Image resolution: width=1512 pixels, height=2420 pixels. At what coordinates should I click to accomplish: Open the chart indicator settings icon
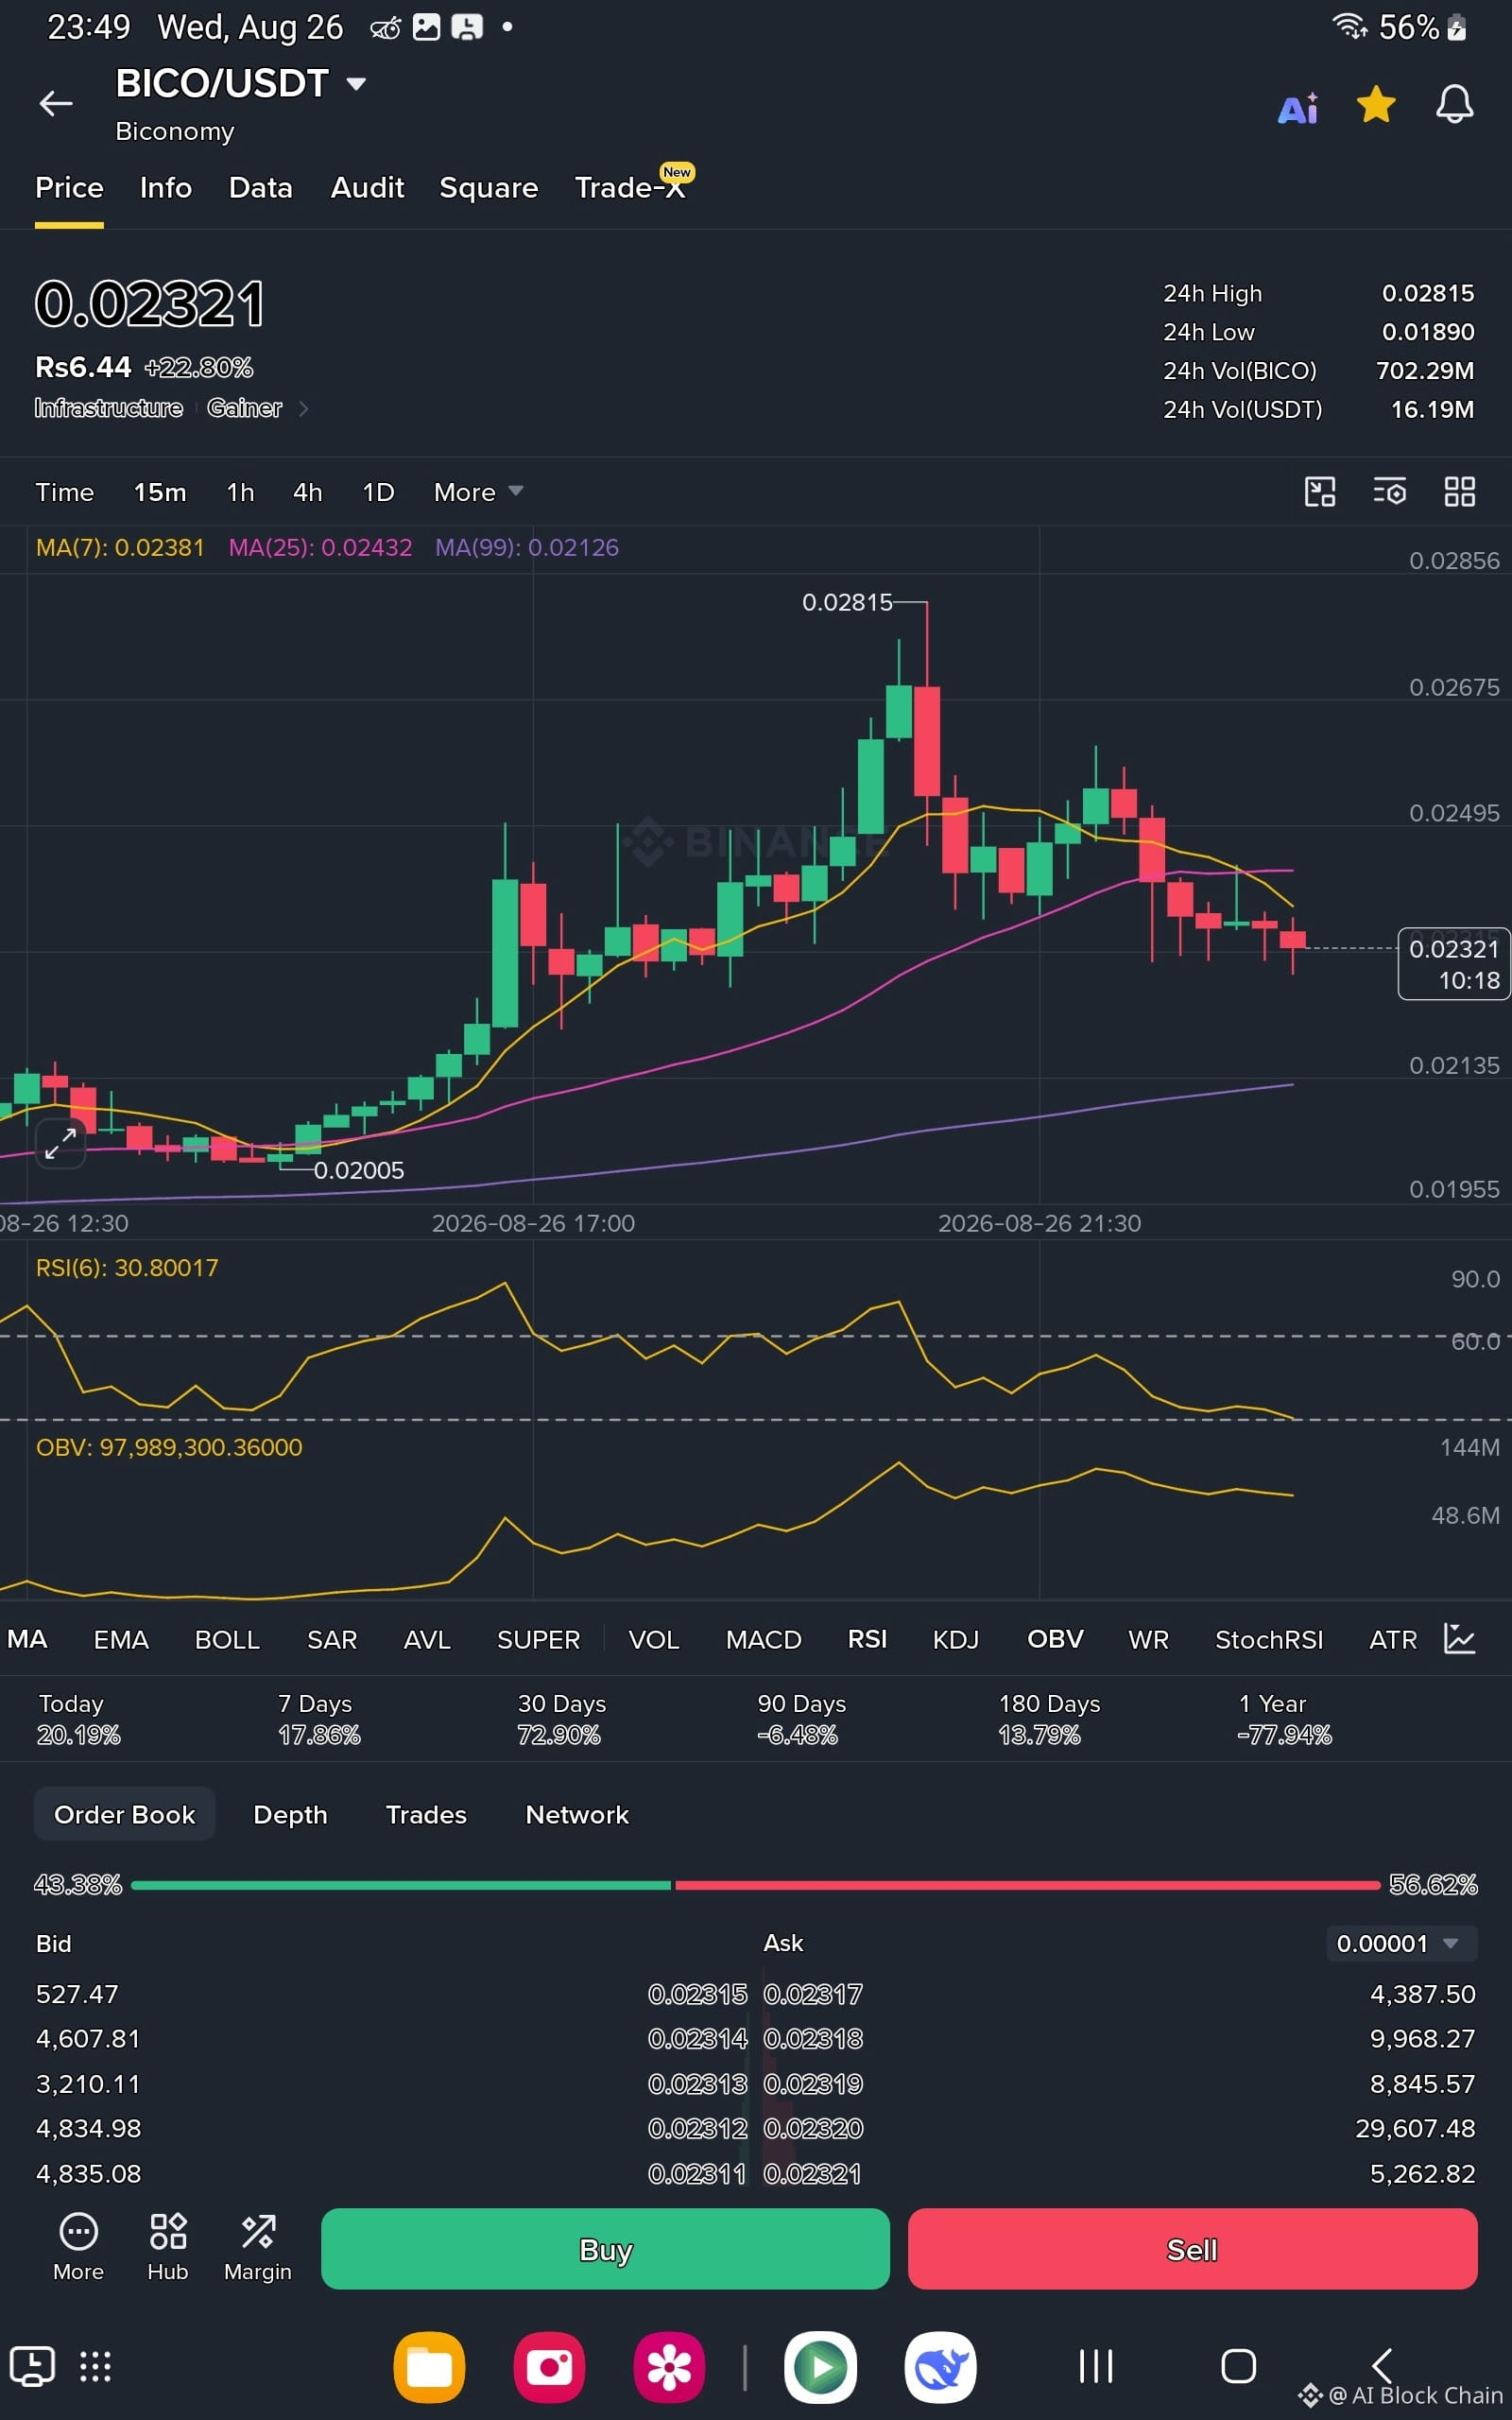pos(1389,491)
